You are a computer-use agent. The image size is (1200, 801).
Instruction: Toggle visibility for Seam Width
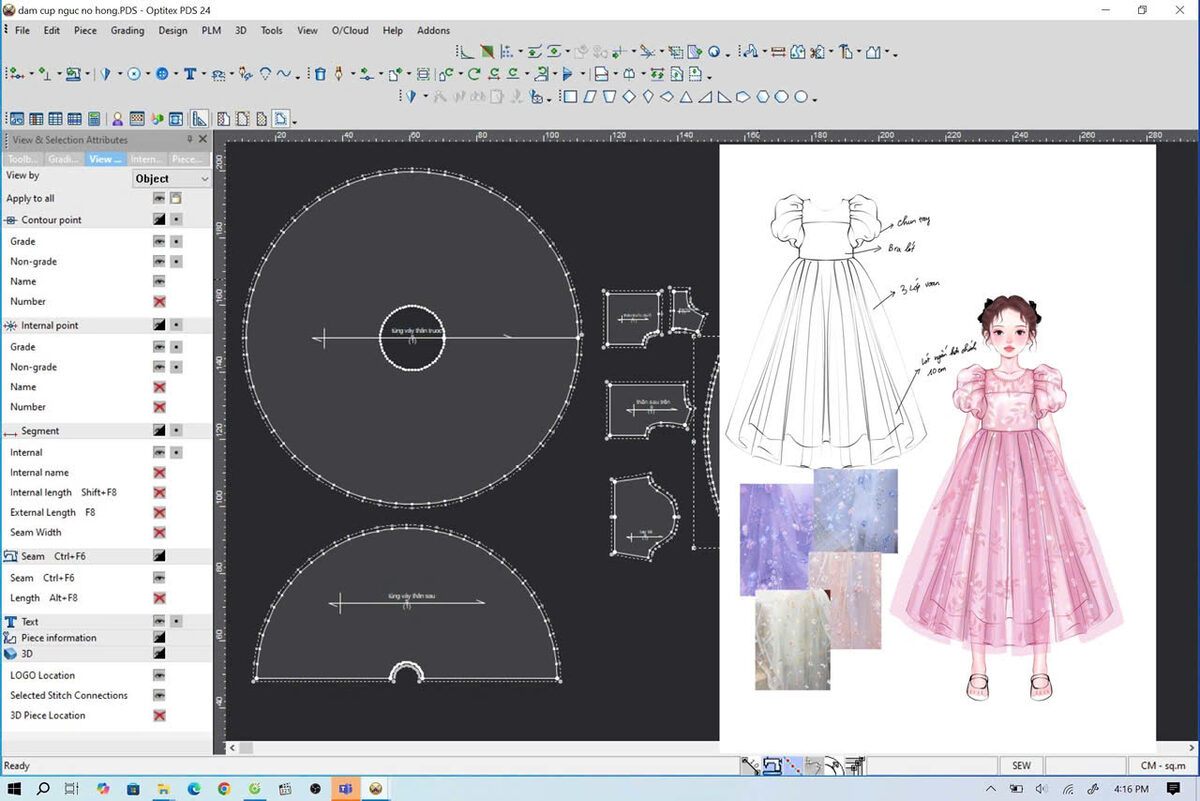[x=159, y=532]
